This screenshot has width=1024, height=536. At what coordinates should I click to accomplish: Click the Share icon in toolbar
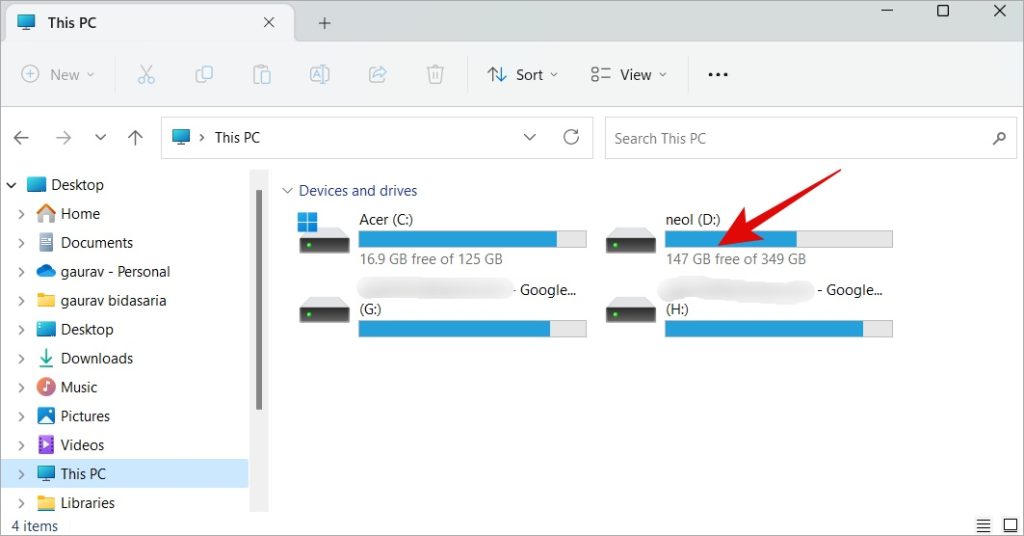pos(378,74)
